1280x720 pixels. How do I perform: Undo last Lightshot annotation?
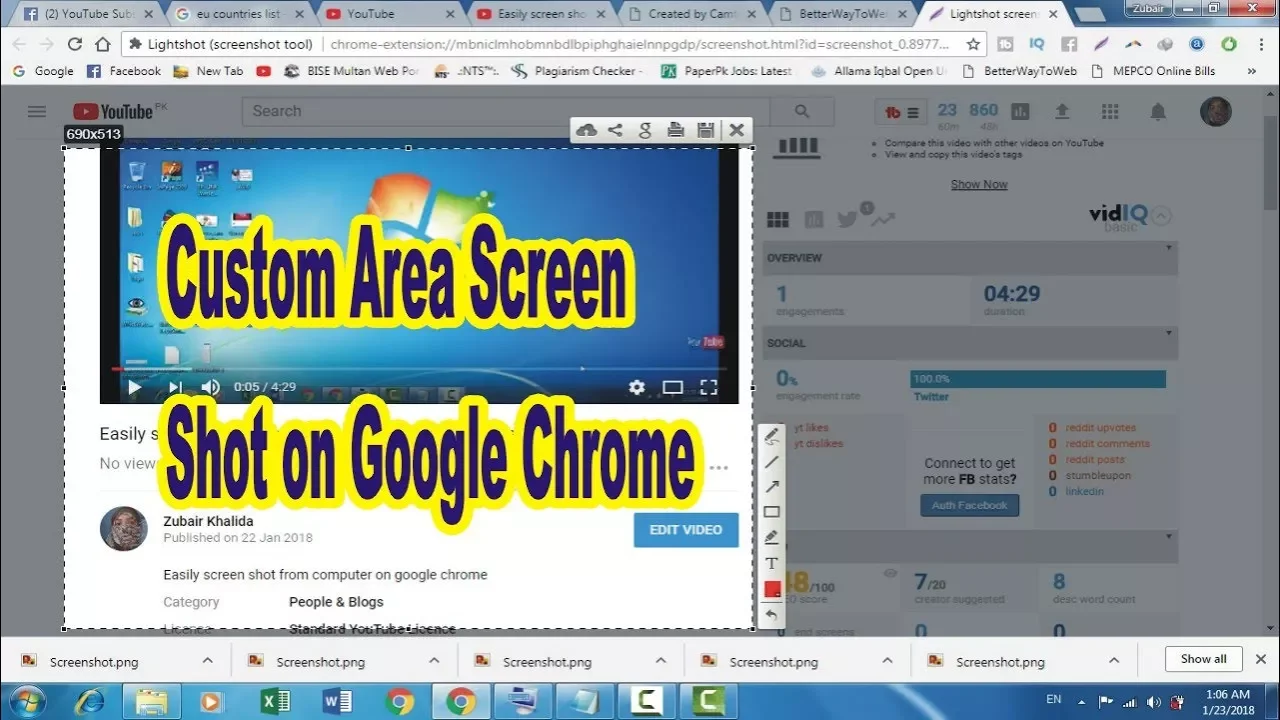[772, 614]
